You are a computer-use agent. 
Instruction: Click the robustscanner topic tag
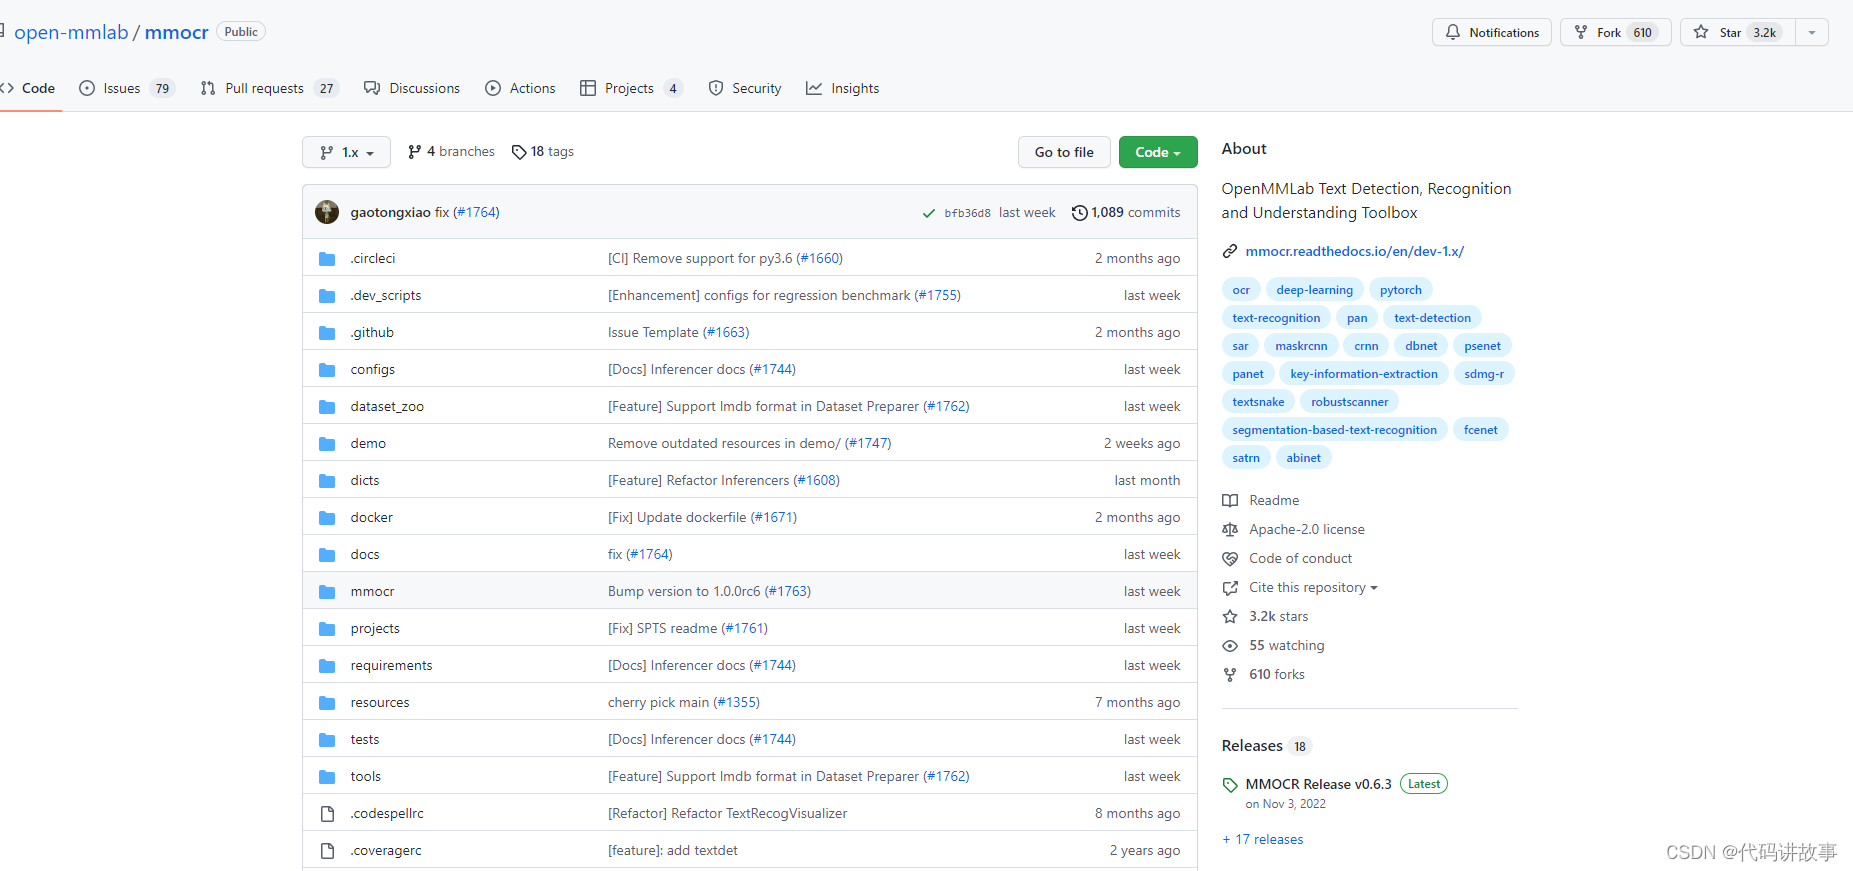click(1349, 402)
